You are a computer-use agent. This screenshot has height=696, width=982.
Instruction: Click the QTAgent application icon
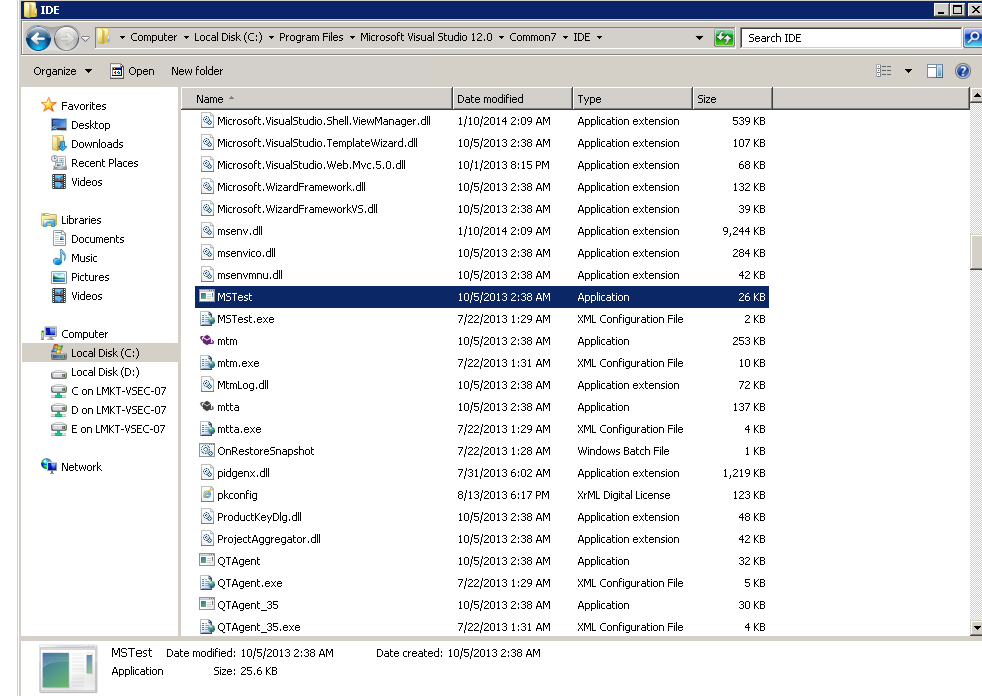coord(207,560)
